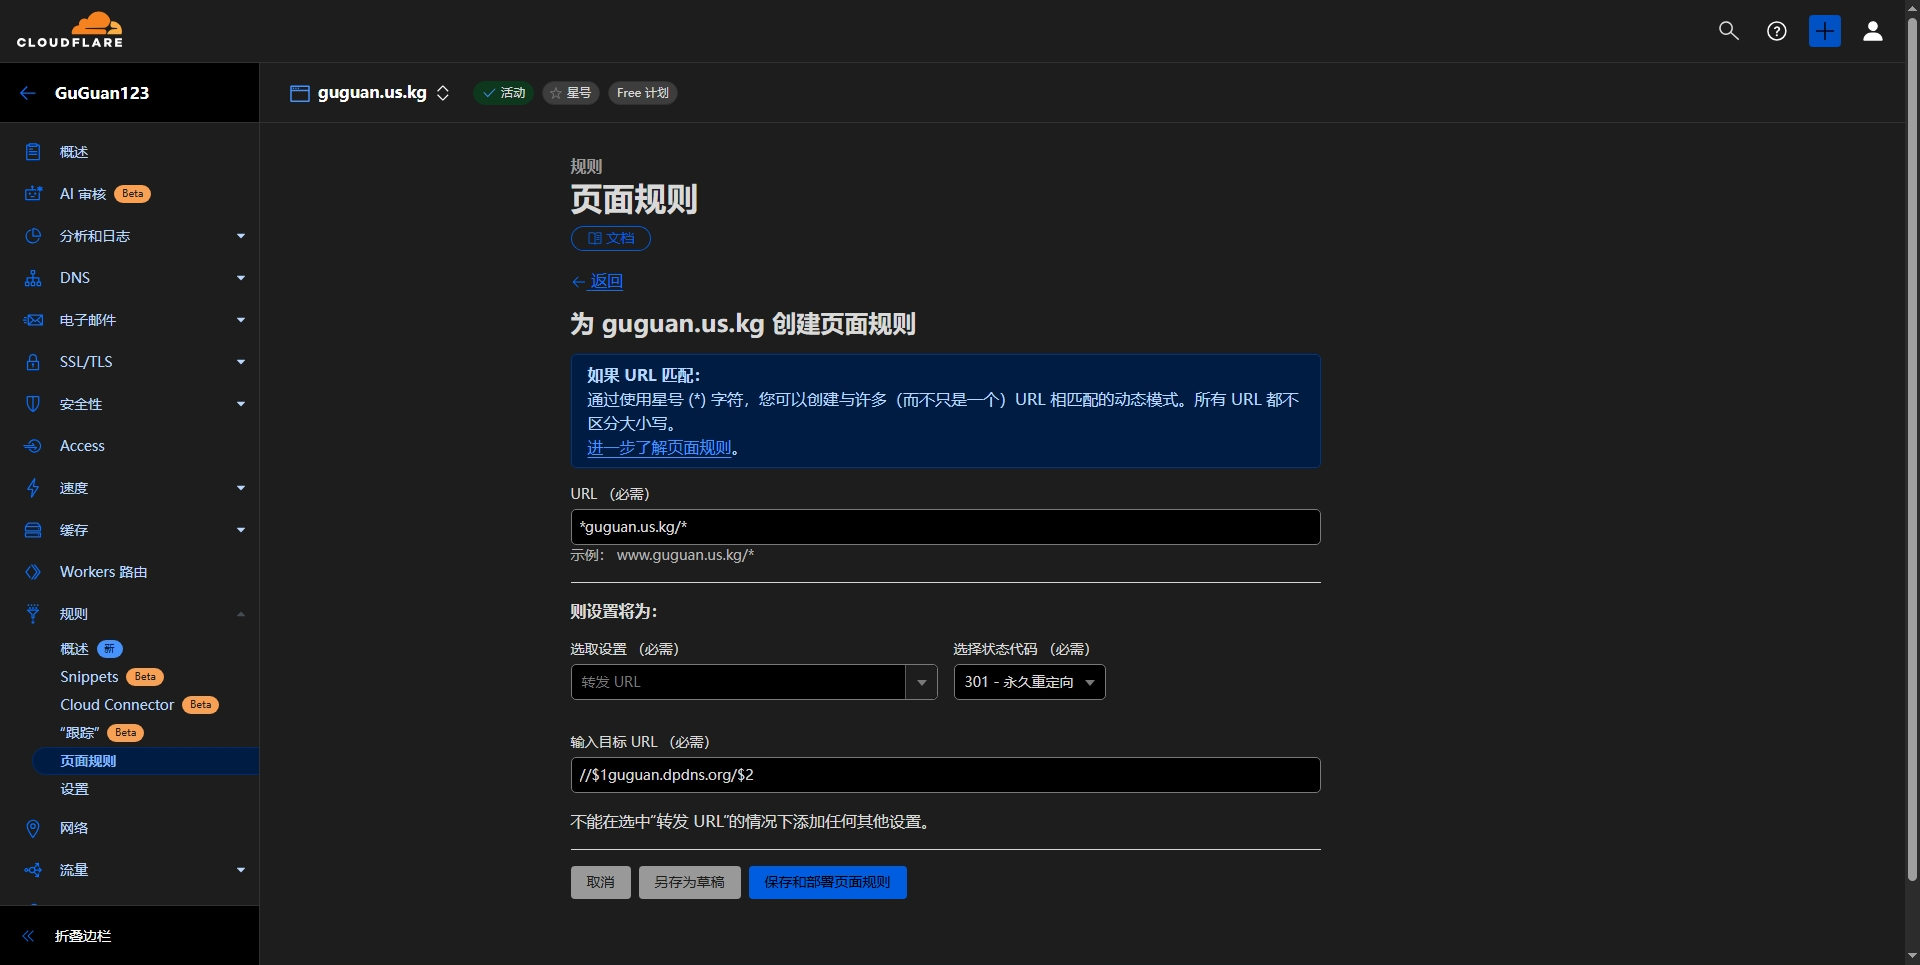The image size is (1920, 965).
Task: Click the 概述 overview sidebar icon
Action: point(33,152)
